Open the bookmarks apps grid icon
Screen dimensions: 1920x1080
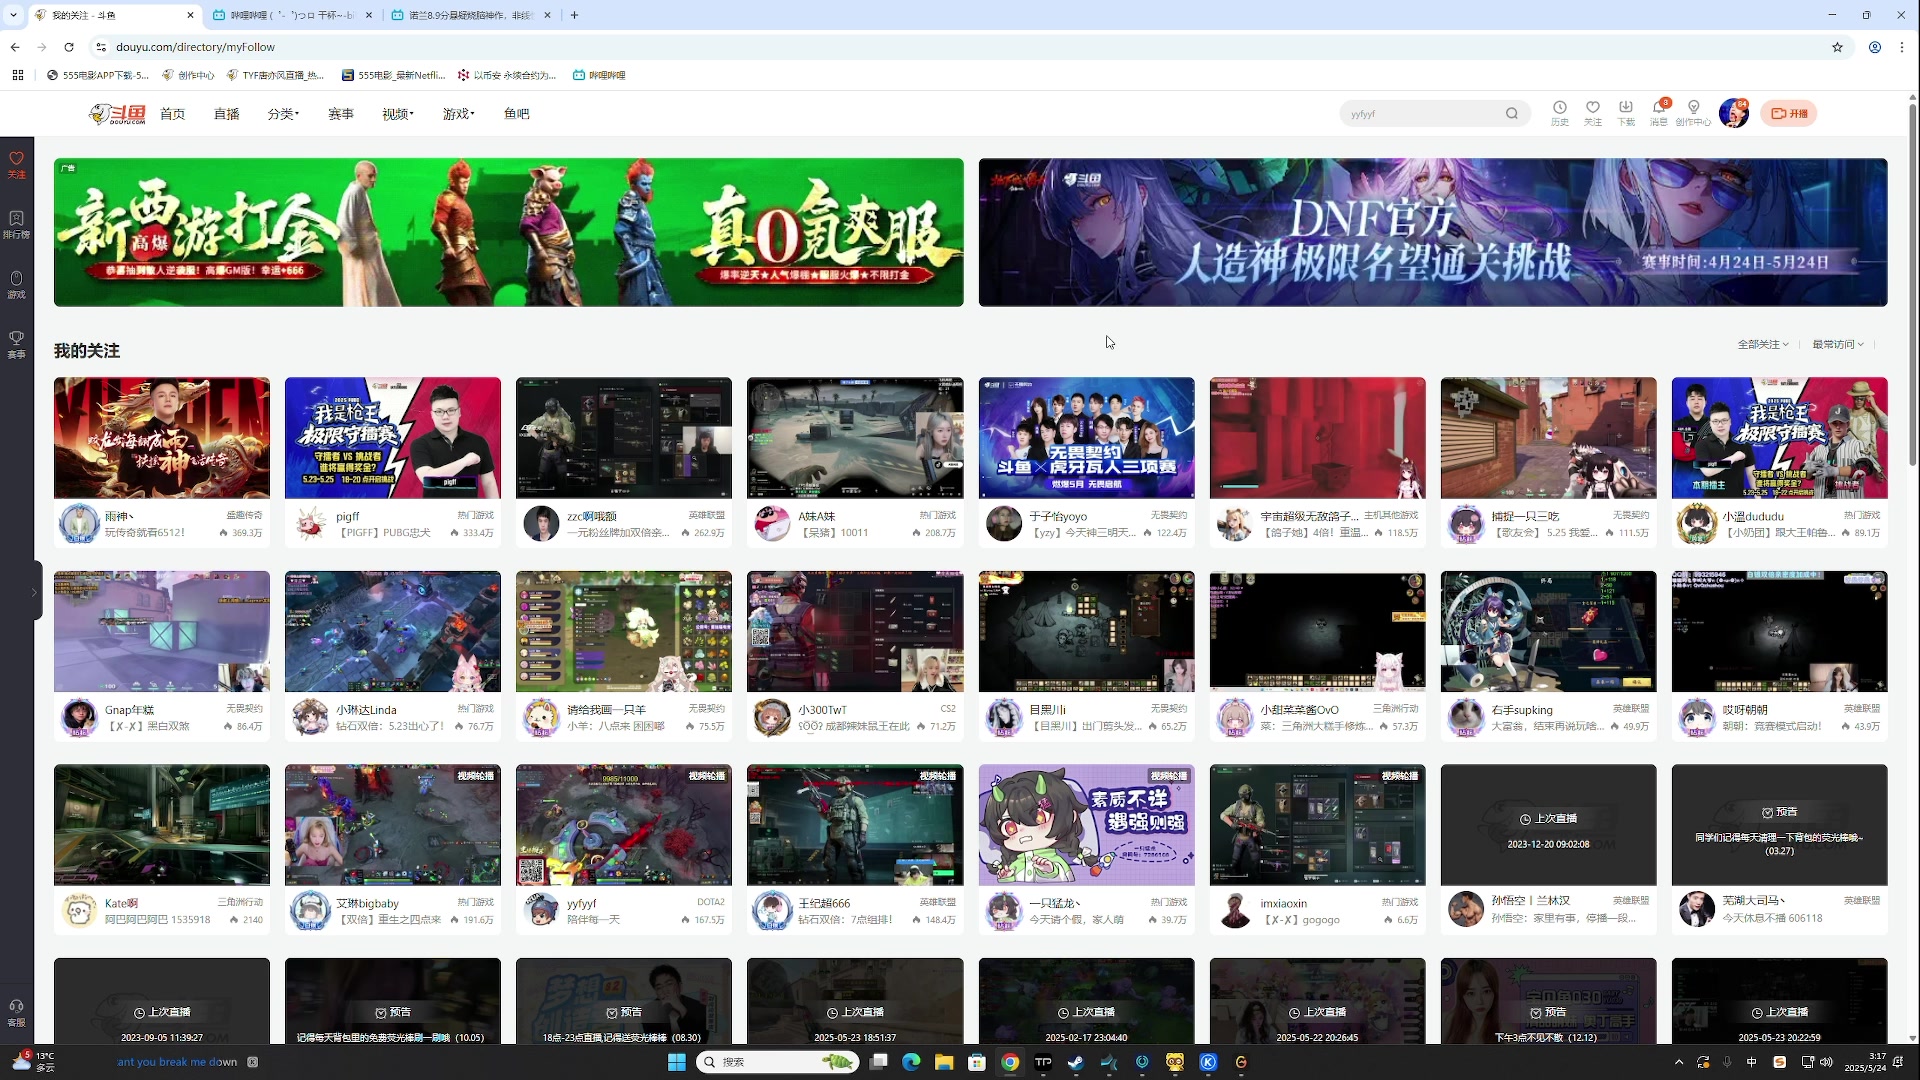18,75
